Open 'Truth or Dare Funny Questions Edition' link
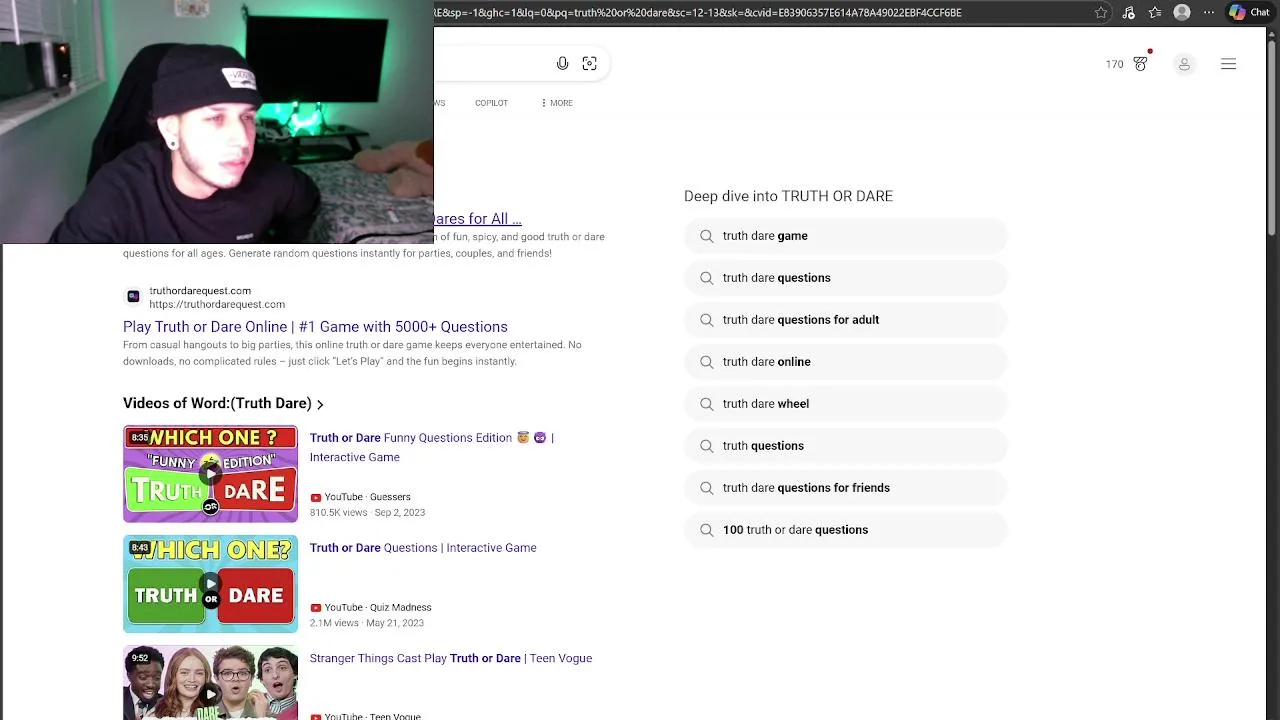The image size is (1280, 720). pyautogui.click(x=431, y=447)
